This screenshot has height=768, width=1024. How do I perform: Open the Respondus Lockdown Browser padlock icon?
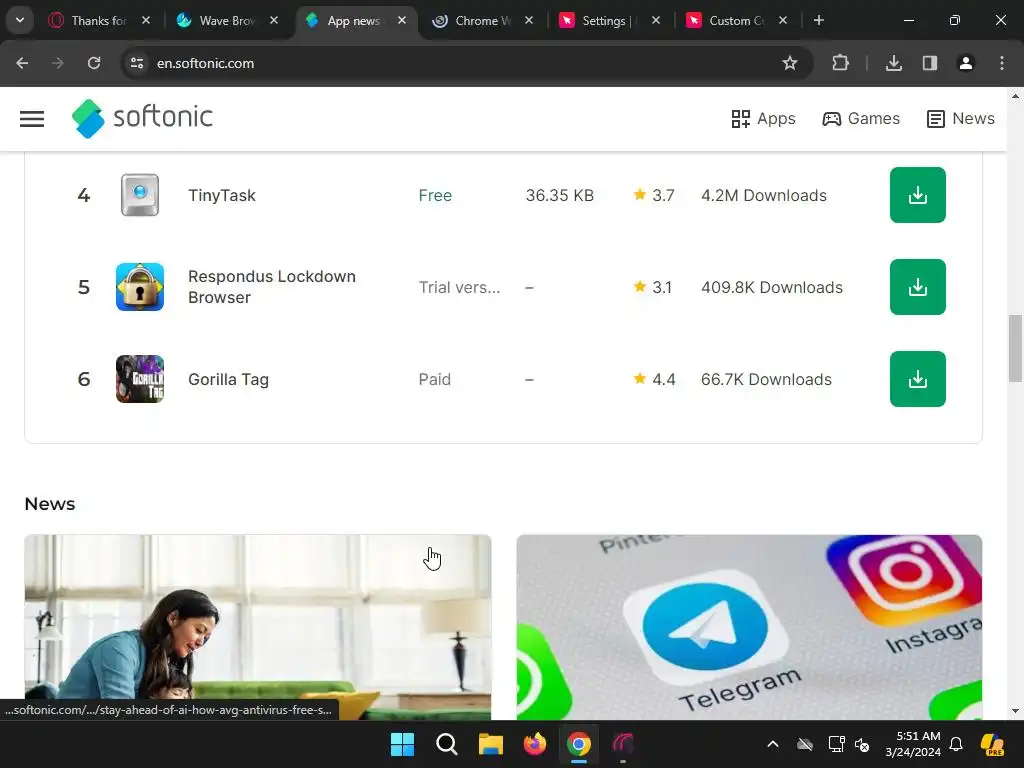pos(140,287)
